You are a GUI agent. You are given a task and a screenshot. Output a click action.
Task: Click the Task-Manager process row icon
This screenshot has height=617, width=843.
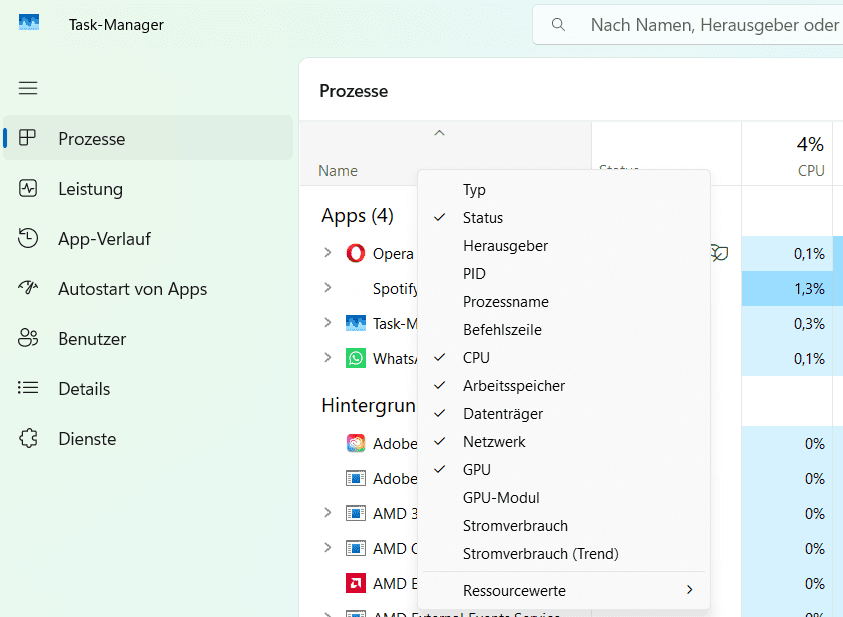click(355, 323)
